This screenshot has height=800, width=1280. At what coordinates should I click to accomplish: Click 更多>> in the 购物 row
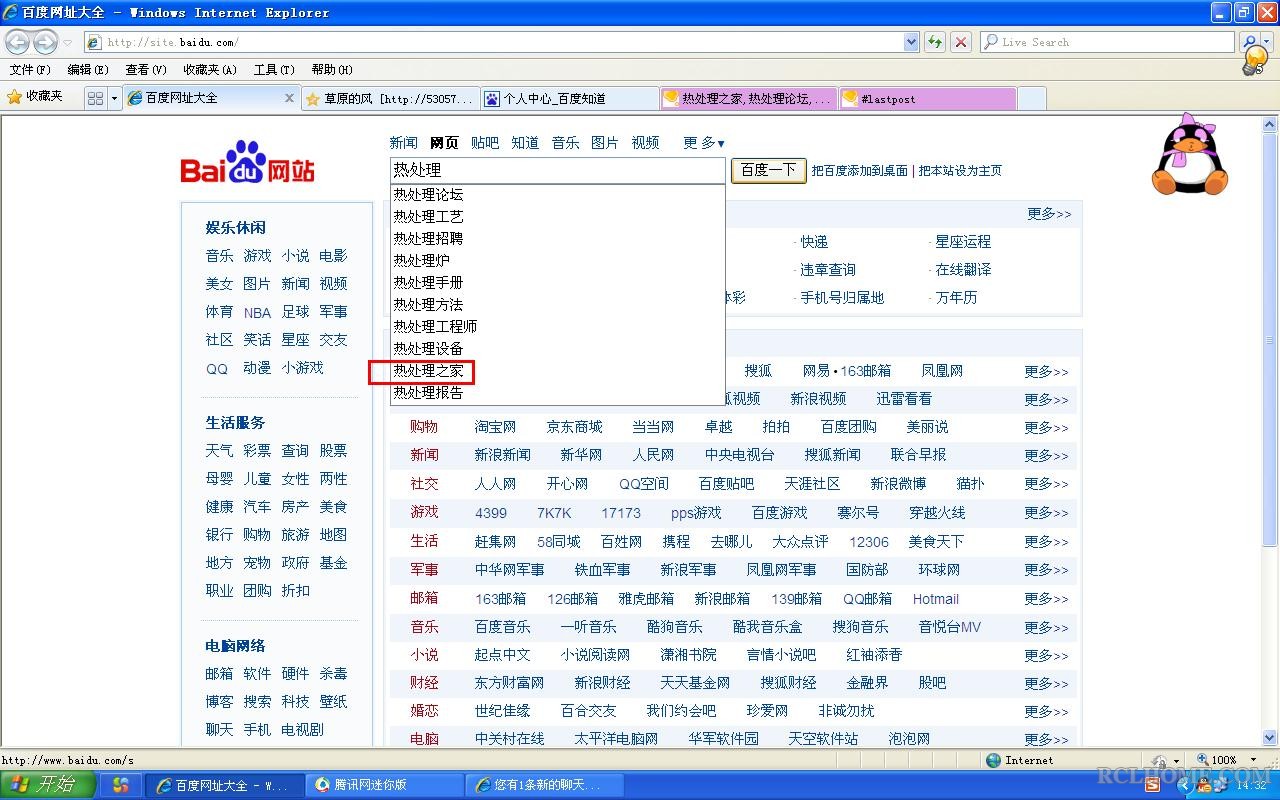1046,427
